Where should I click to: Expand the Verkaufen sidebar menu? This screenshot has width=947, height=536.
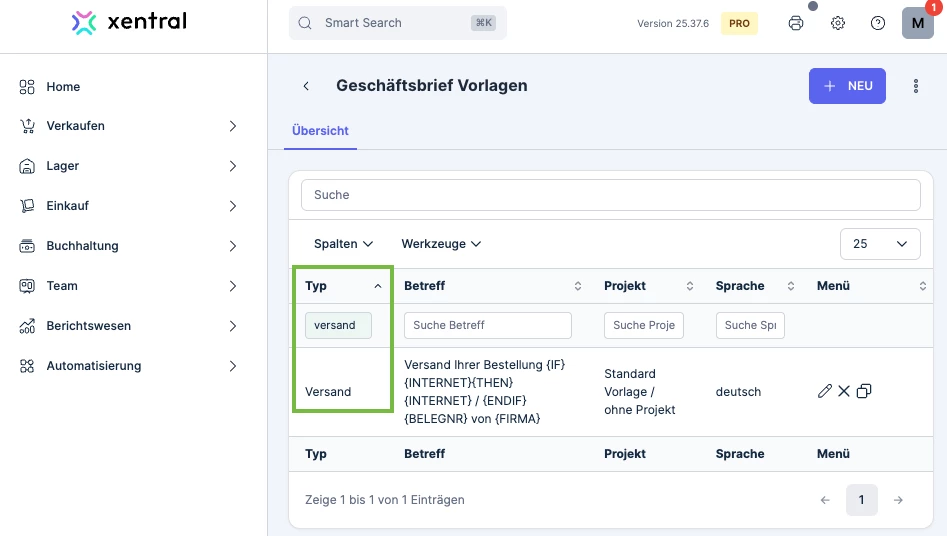pos(130,126)
